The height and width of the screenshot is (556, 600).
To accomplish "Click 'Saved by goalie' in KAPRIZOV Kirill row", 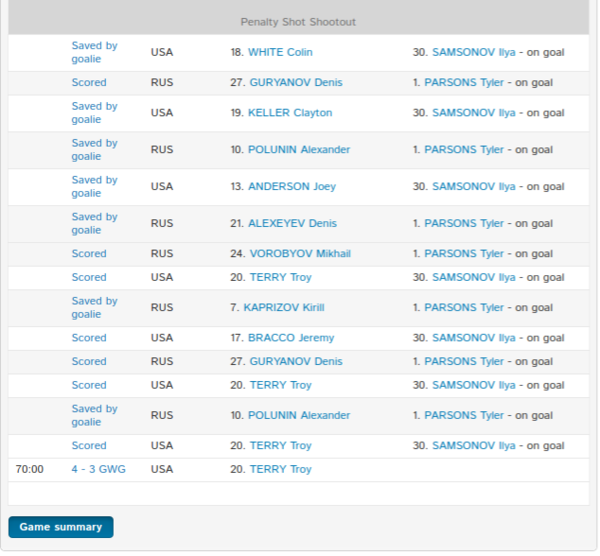I will click(x=95, y=307).
